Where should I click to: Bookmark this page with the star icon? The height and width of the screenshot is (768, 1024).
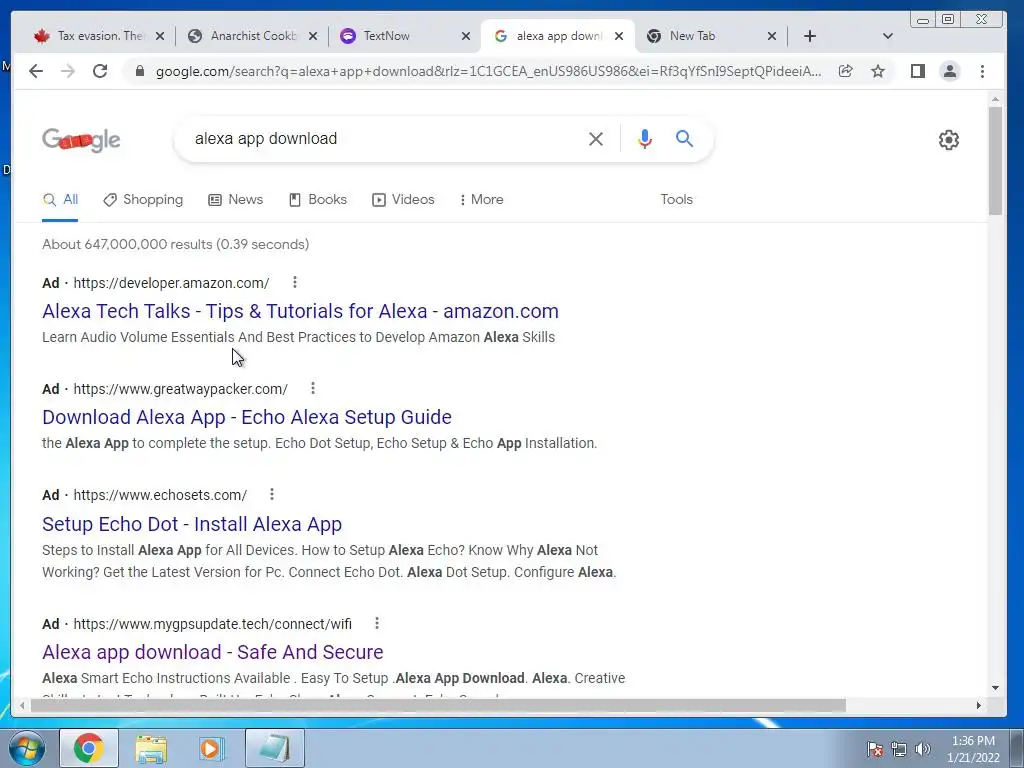[x=878, y=71]
